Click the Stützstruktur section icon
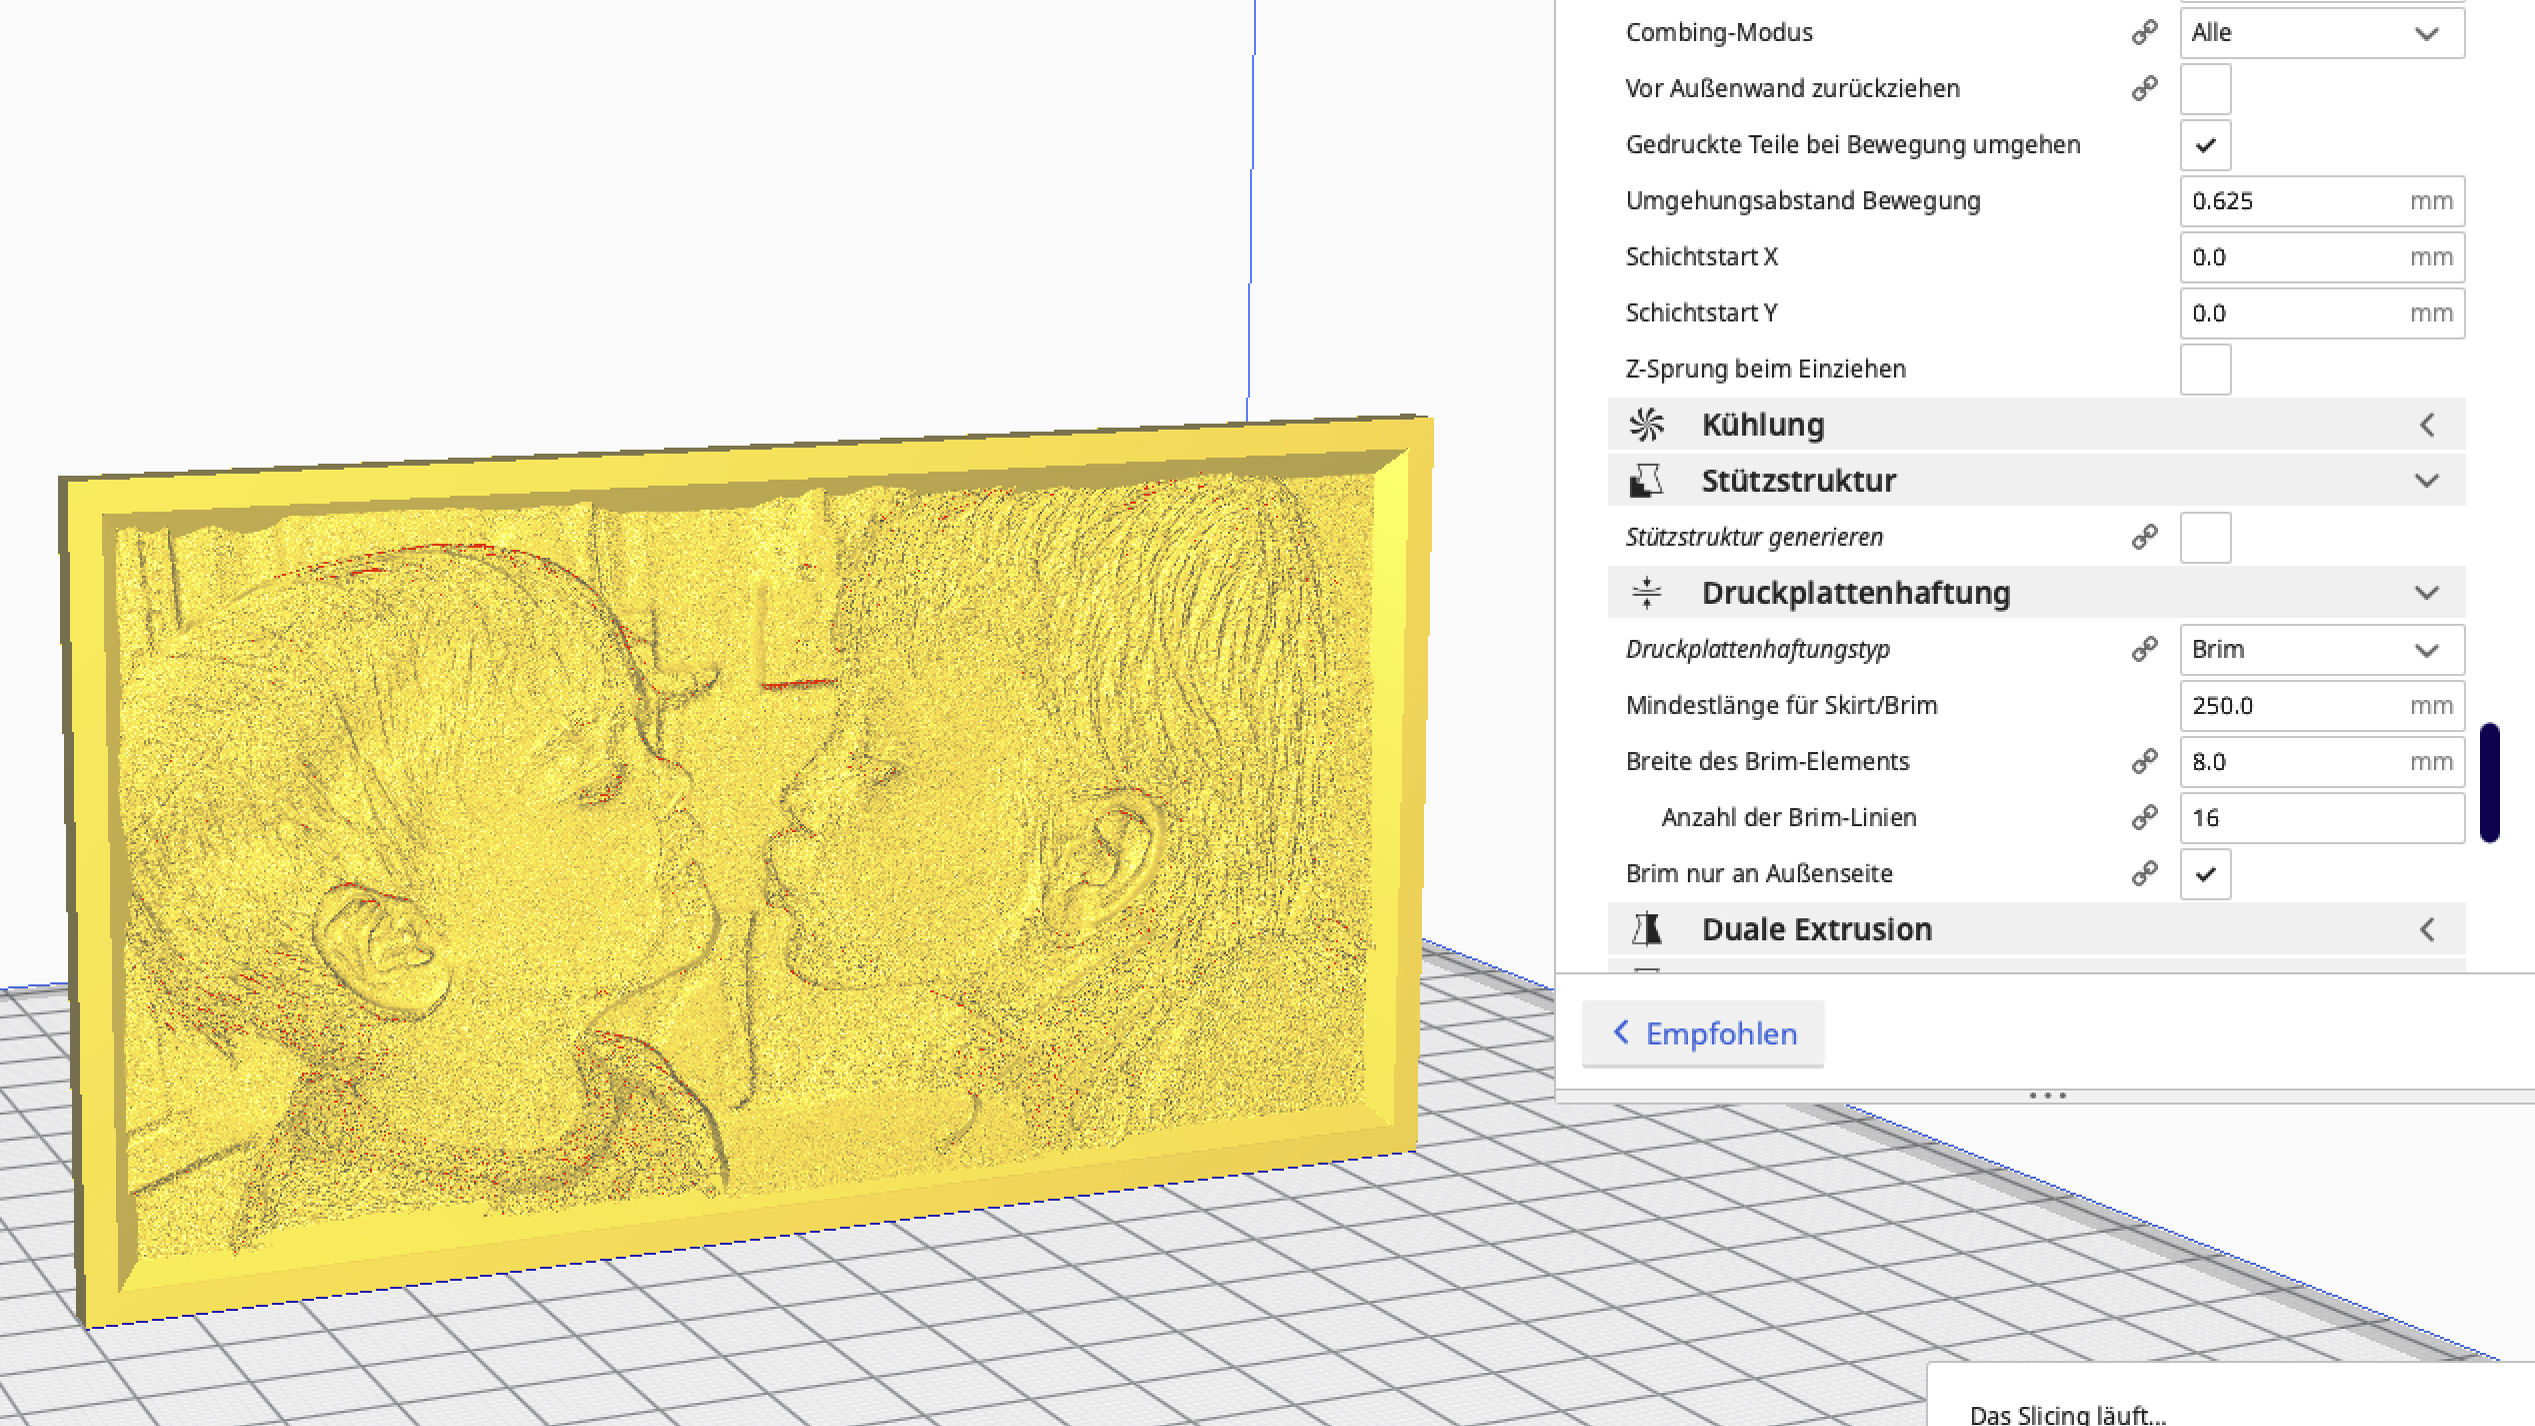This screenshot has width=2535, height=1426. pyautogui.click(x=1646, y=481)
